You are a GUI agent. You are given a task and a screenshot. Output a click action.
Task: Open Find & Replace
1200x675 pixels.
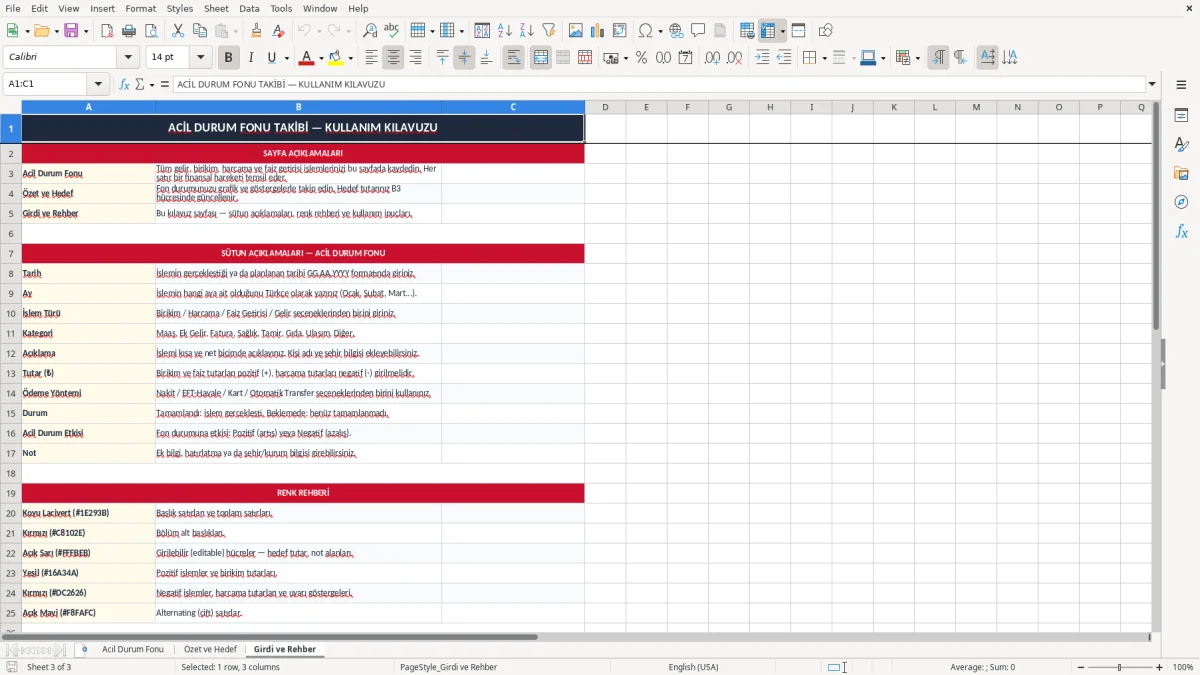click(x=370, y=31)
